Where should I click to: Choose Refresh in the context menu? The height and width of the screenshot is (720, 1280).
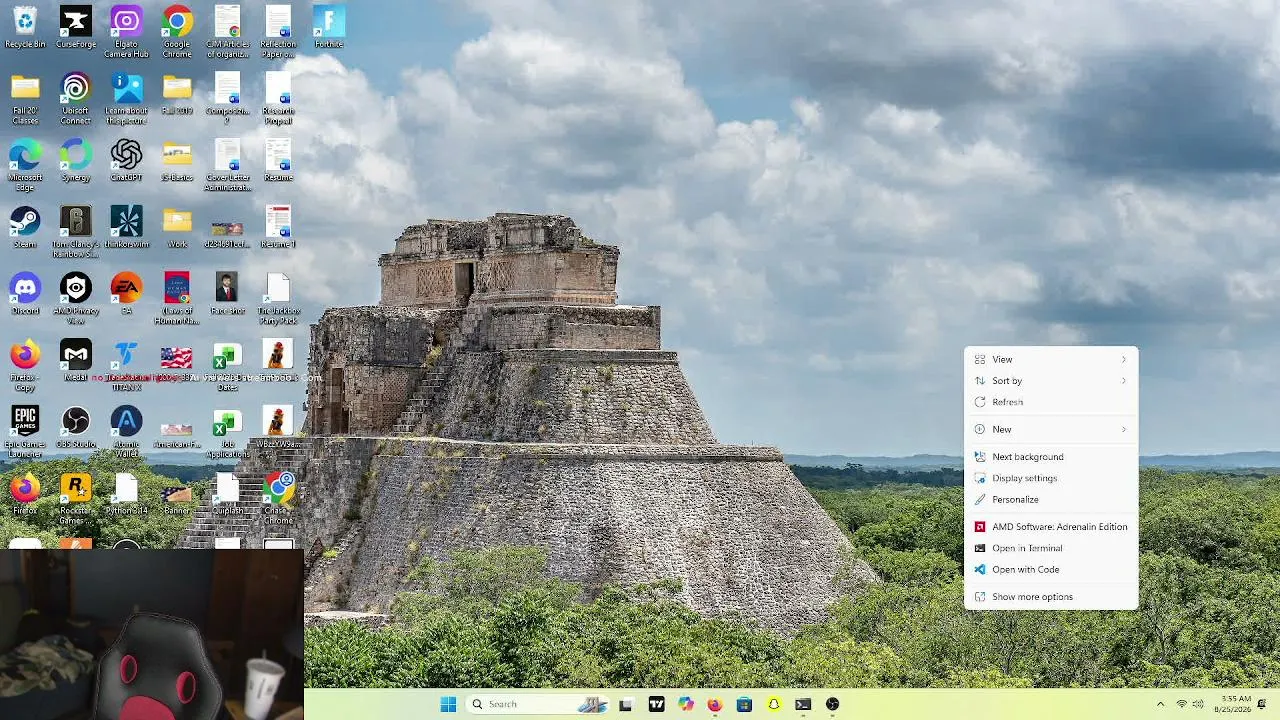click(1051, 402)
